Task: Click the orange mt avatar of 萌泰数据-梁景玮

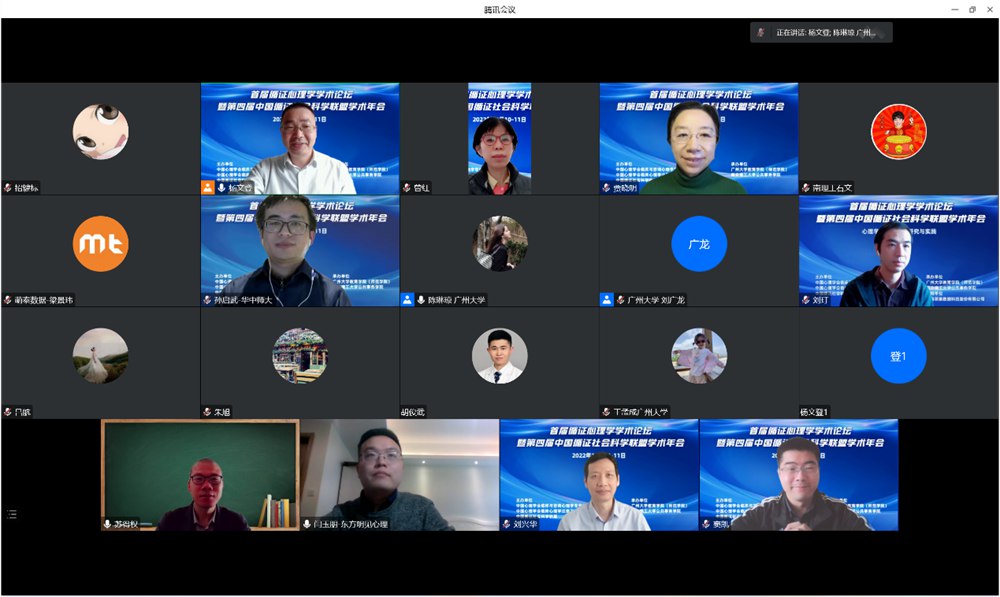Action: pyautogui.click(x=100, y=244)
